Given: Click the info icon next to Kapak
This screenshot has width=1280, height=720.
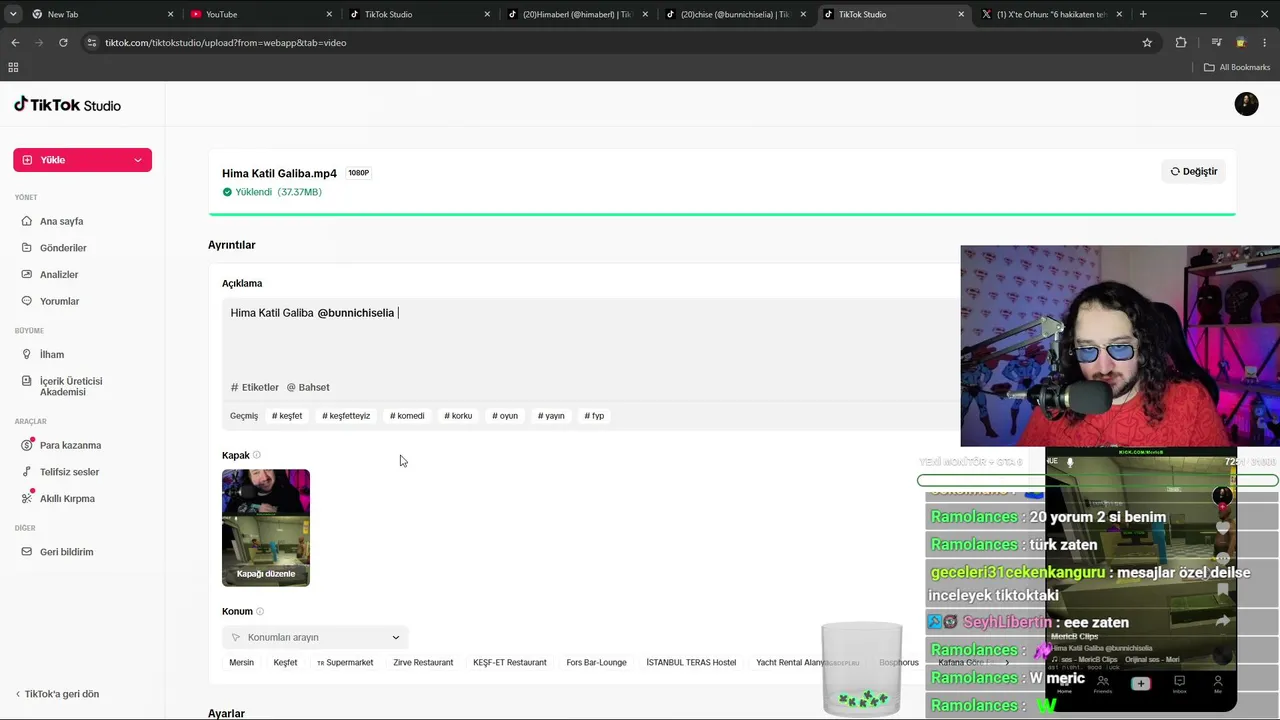Looking at the screenshot, I should point(257,455).
